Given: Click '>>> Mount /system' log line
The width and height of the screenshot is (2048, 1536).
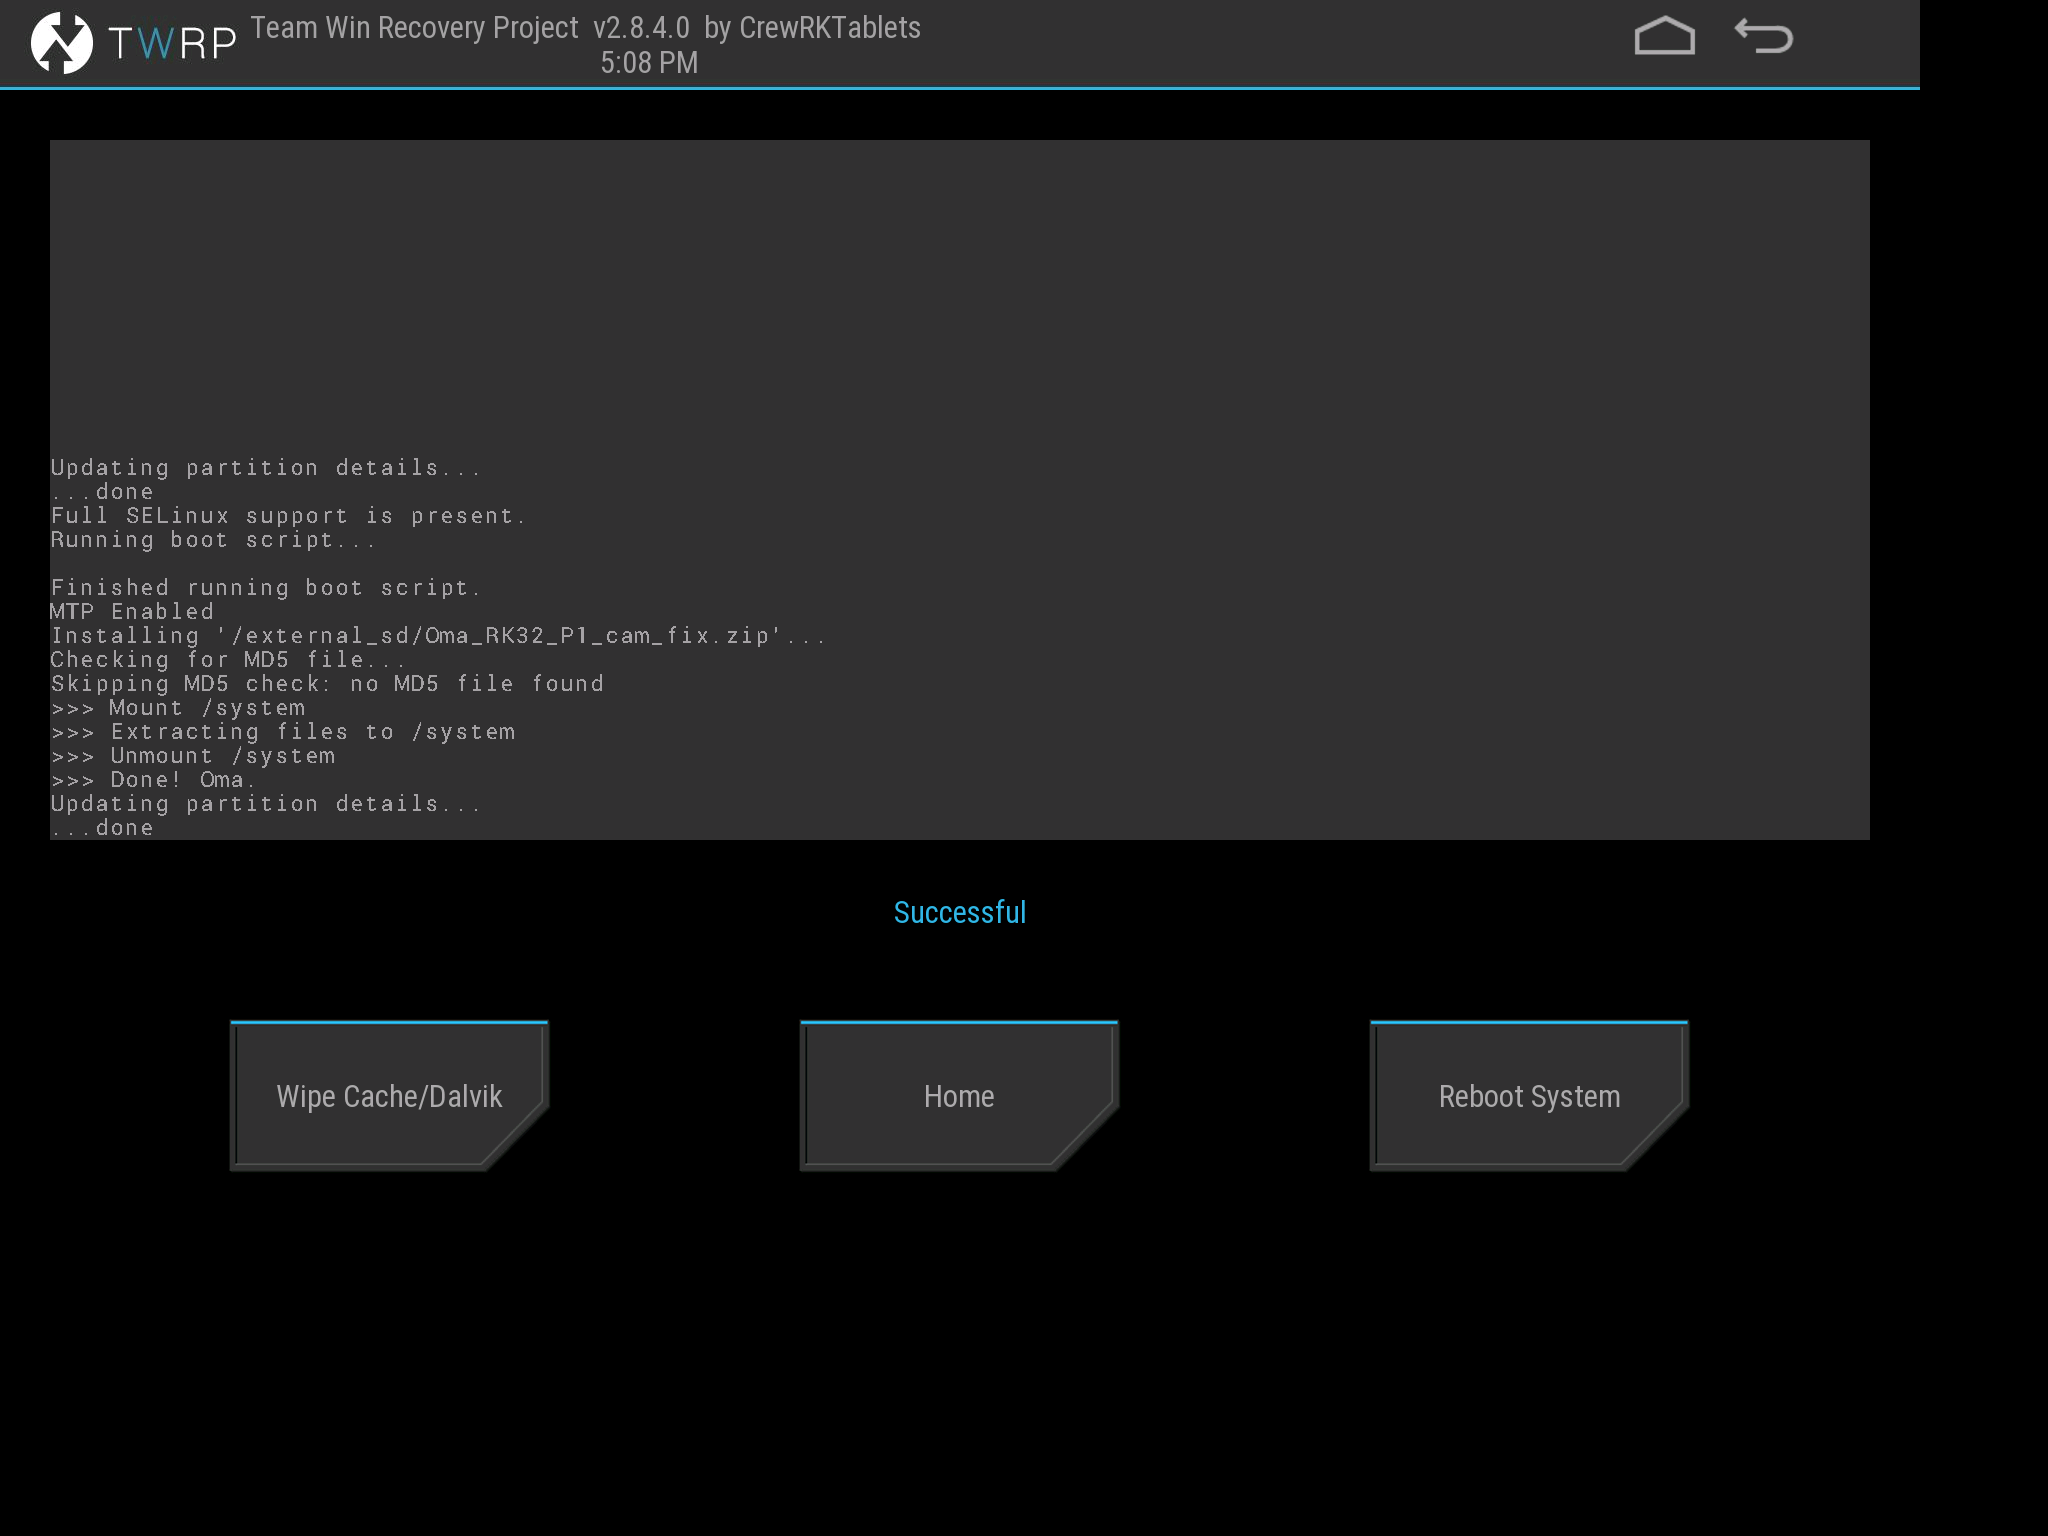Looking at the screenshot, I should tap(178, 708).
